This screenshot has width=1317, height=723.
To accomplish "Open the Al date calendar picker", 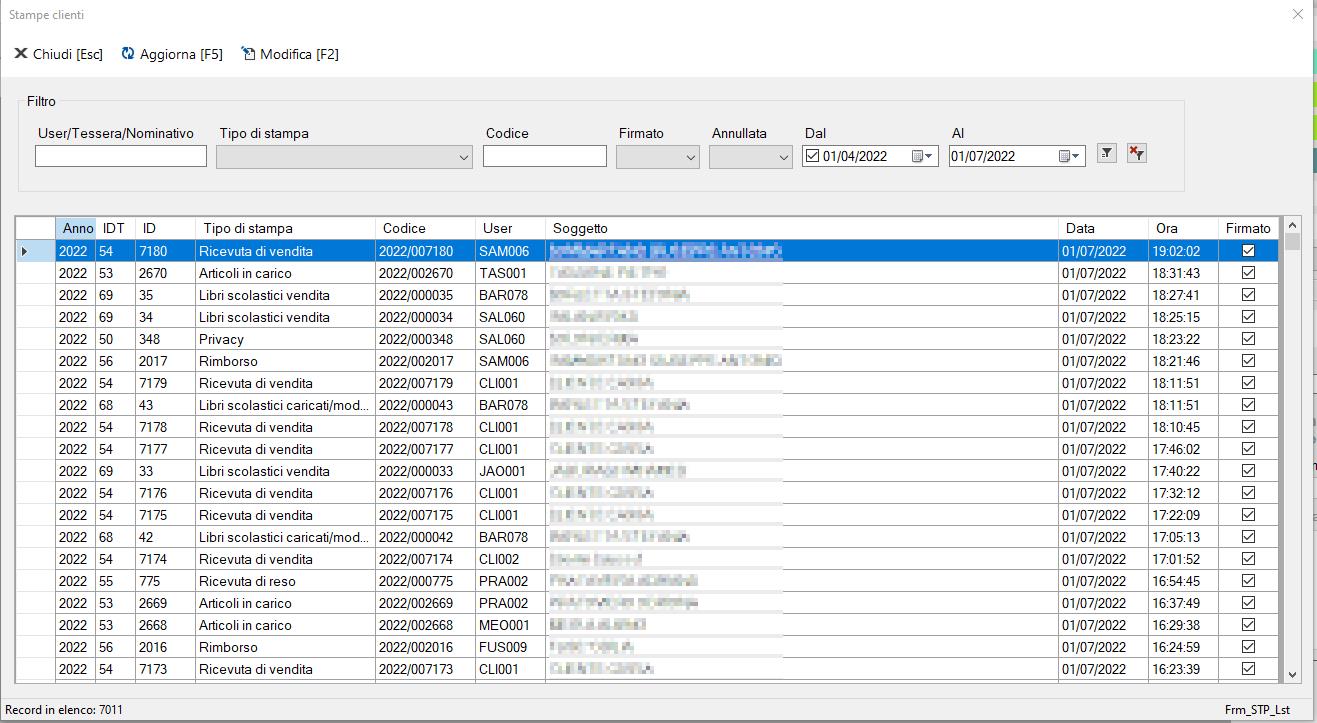I will tap(1069, 156).
